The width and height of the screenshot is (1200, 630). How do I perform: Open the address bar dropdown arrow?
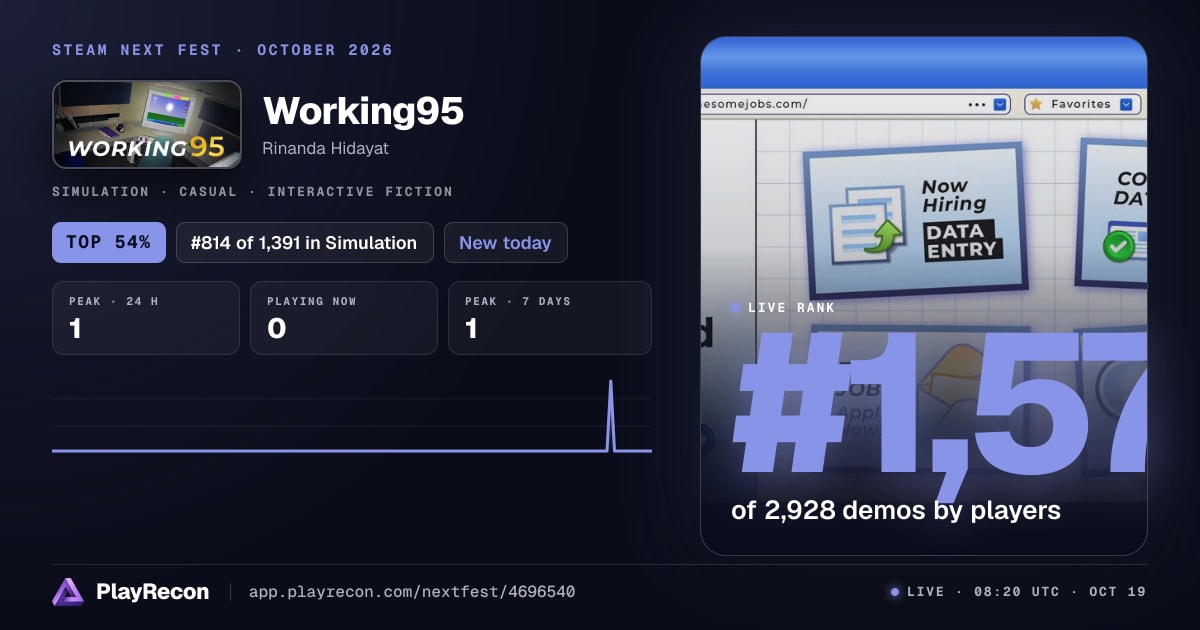click(x=1001, y=104)
